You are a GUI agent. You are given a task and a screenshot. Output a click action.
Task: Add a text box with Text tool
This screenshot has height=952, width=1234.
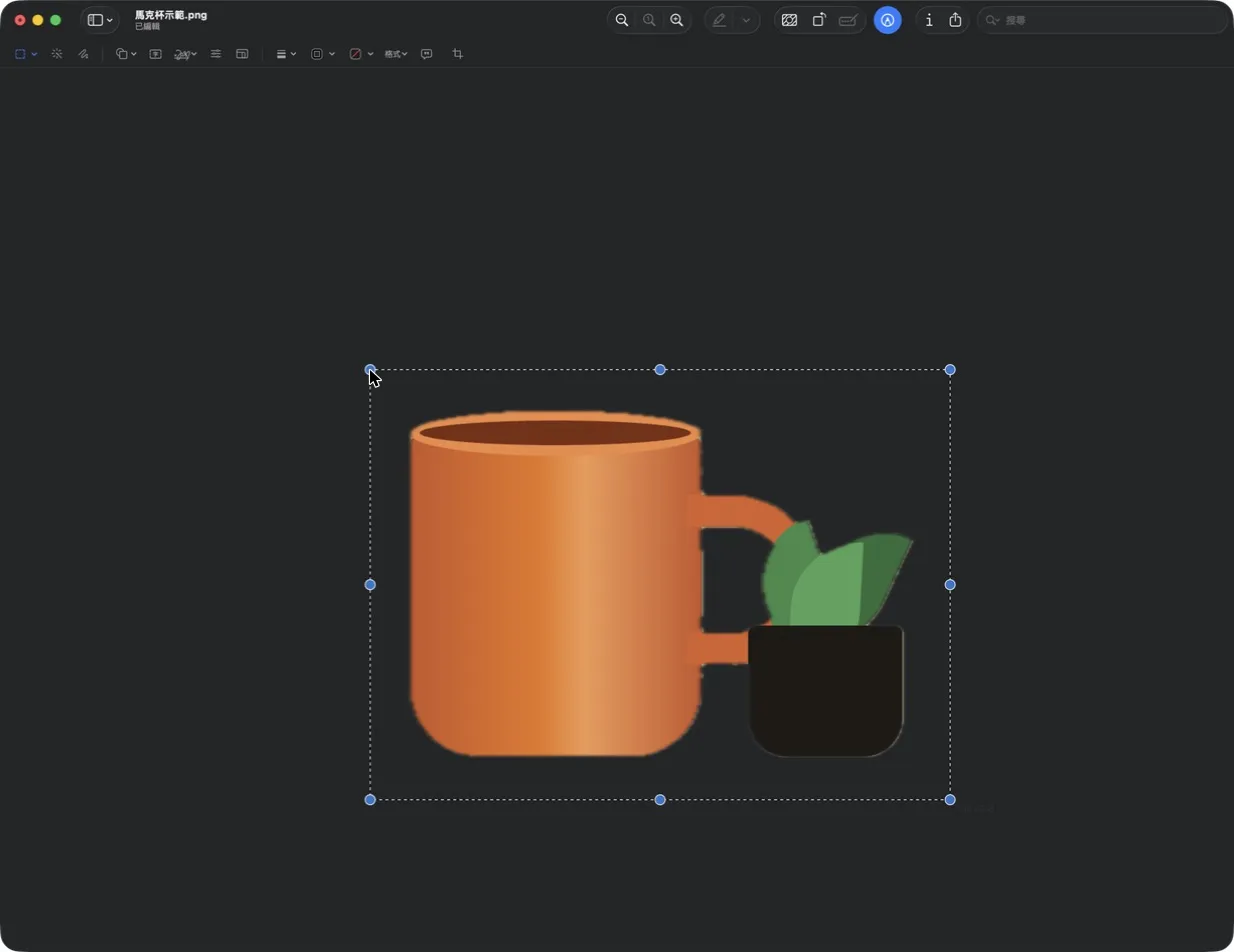pyautogui.click(x=156, y=54)
